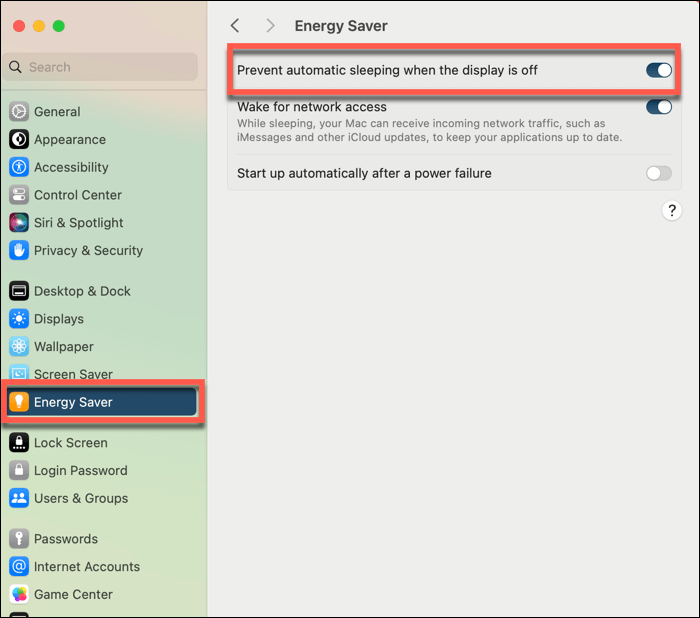Click the General gear icon in sidebar

(x=19, y=112)
